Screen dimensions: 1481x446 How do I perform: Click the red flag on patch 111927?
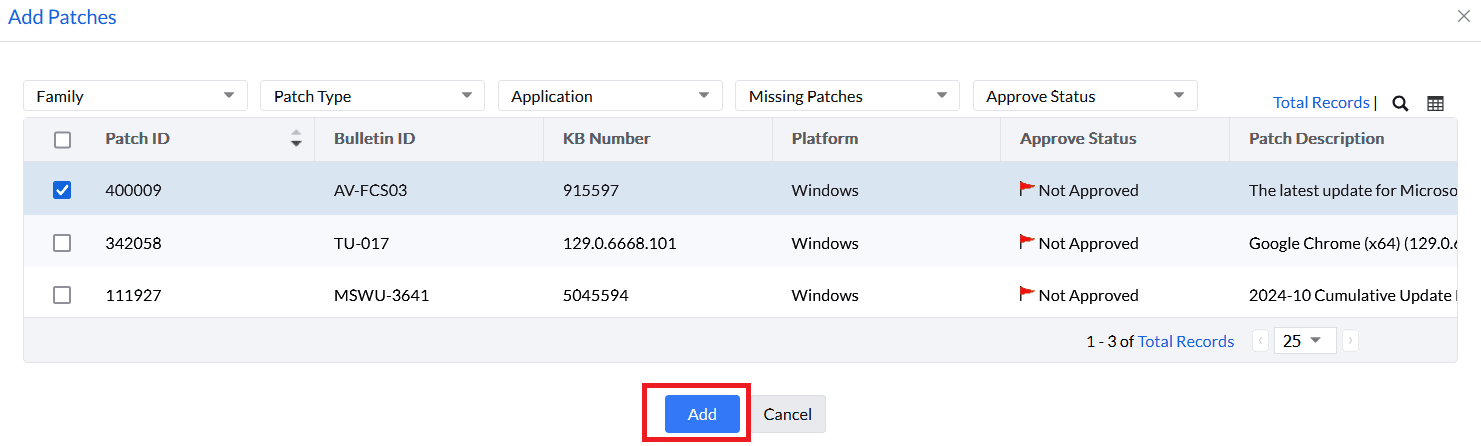pos(1027,294)
